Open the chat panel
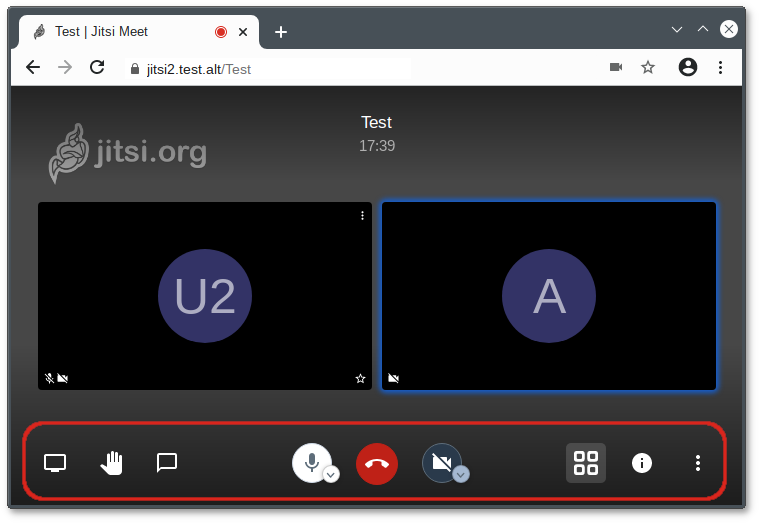Screen dimensions: 759x523 point(167,463)
